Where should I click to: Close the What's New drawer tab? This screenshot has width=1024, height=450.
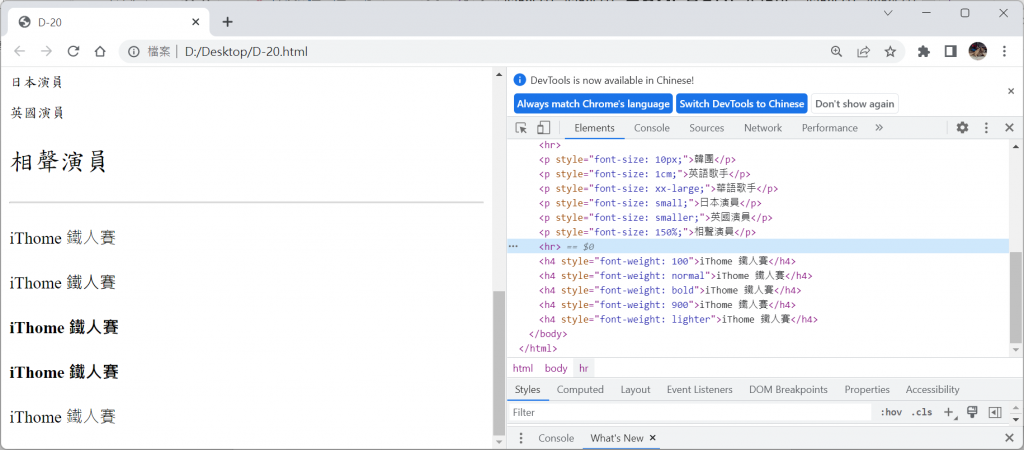coord(652,438)
